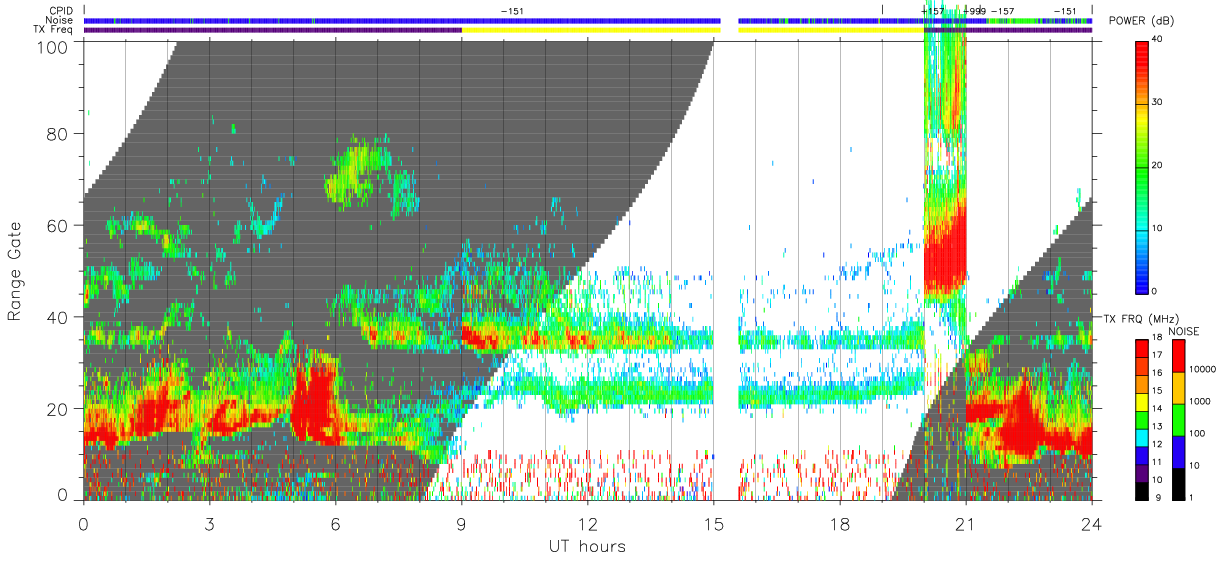The width and height of the screenshot is (1228, 567).
Task: Click the 'CPID' row label
Action: 61,11
